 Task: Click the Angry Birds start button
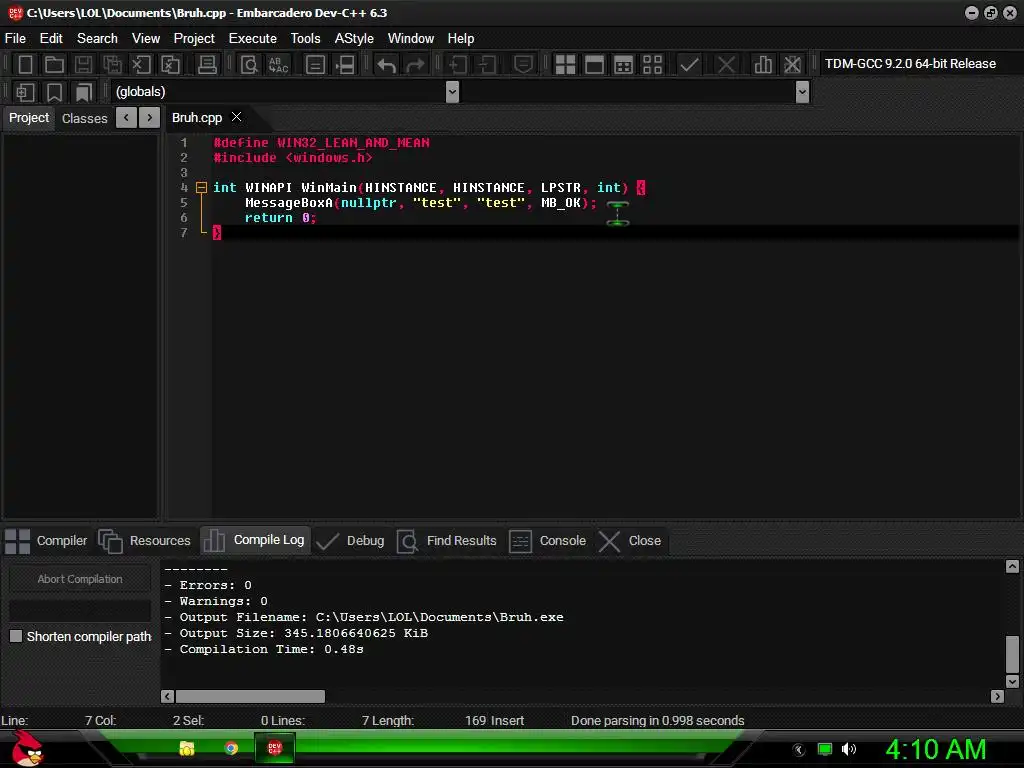tap(27, 748)
